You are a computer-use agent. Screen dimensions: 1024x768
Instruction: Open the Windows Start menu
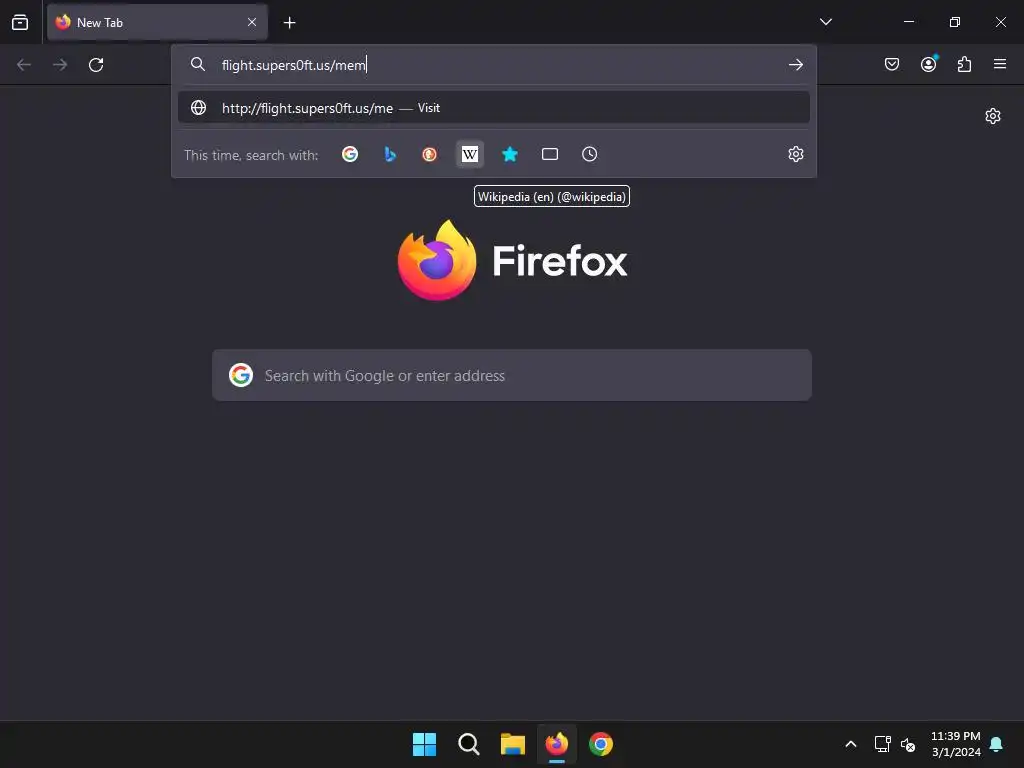pyautogui.click(x=424, y=744)
